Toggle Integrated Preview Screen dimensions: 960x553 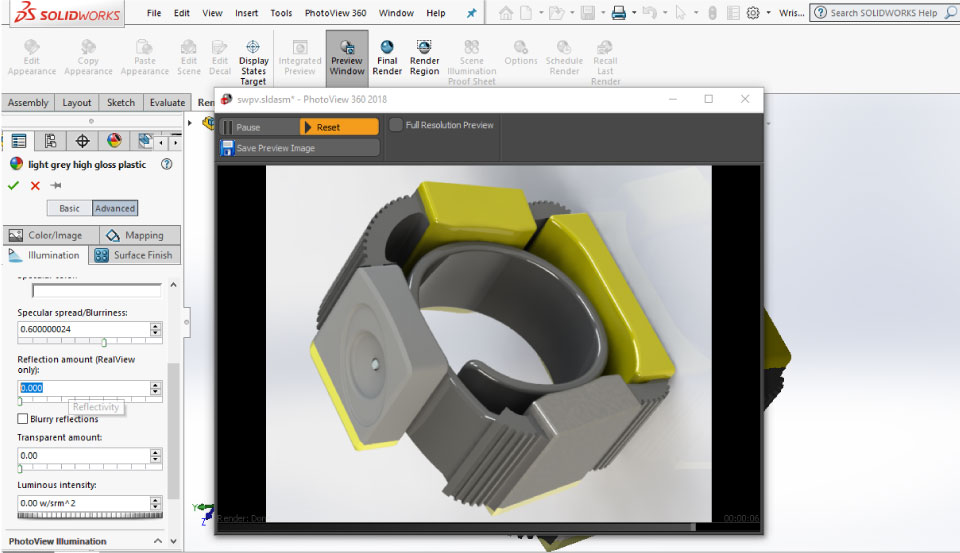(299, 57)
